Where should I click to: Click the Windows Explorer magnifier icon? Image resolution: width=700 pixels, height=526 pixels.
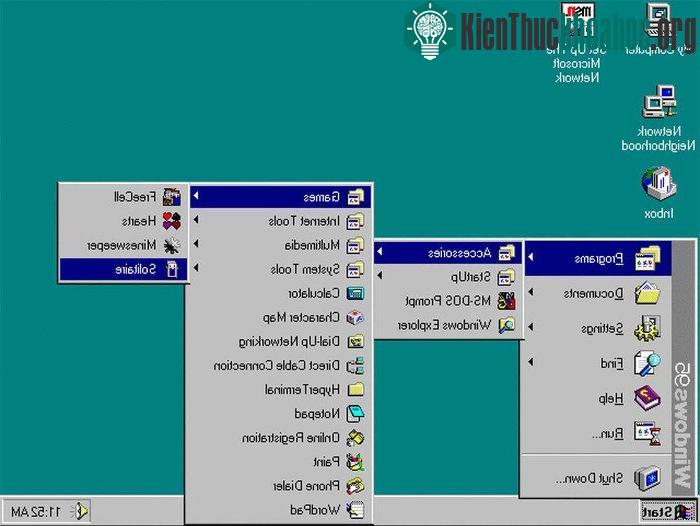coord(507,326)
